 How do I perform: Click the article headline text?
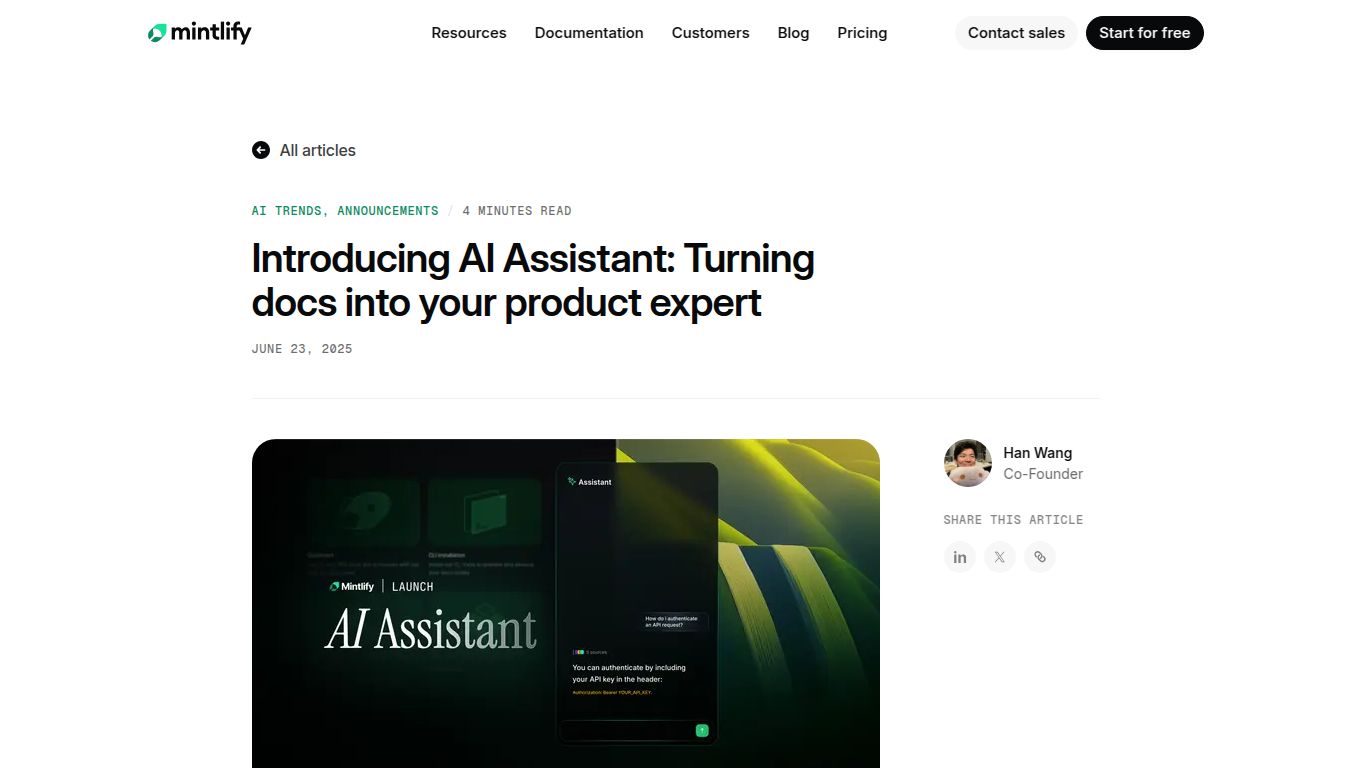point(533,280)
